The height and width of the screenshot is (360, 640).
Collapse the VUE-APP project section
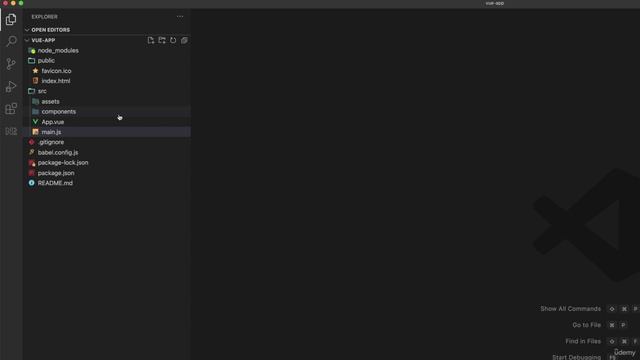click(43, 40)
